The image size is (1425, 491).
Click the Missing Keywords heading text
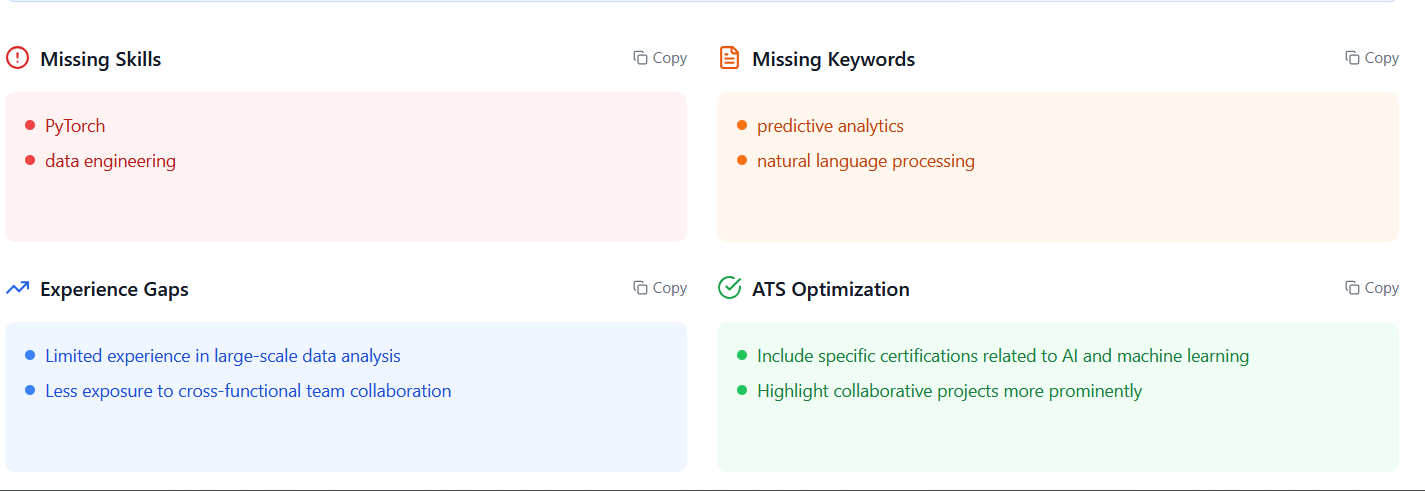pos(833,59)
